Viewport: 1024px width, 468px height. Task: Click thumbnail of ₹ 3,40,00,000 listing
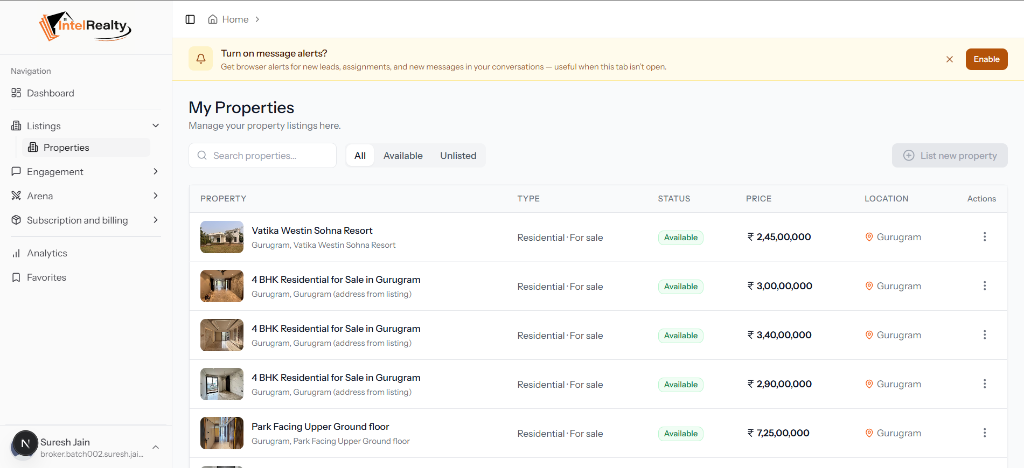point(222,335)
